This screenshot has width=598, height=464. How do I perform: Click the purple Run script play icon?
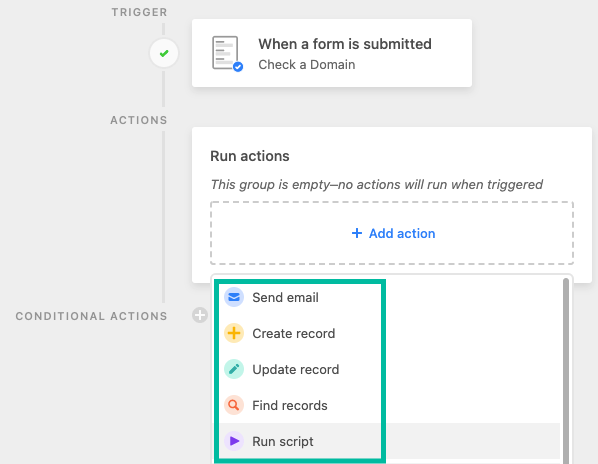[x=234, y=441]
